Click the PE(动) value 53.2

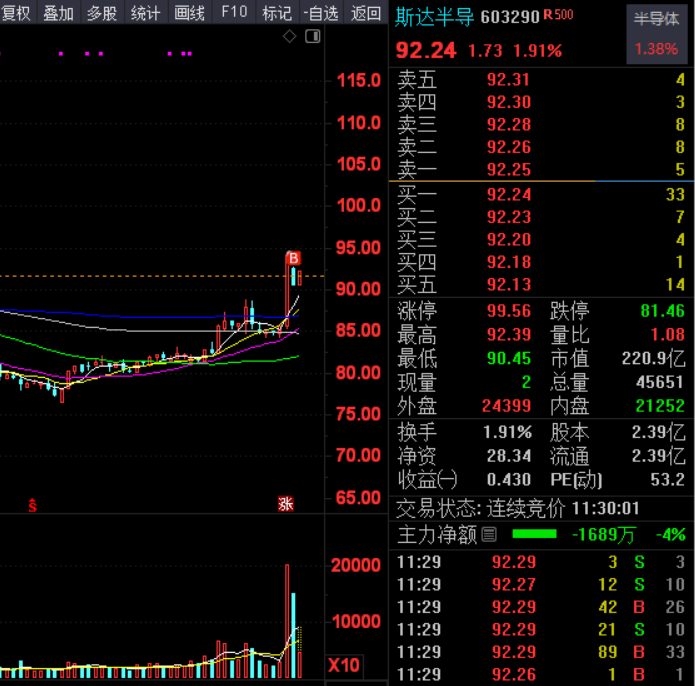668,479
